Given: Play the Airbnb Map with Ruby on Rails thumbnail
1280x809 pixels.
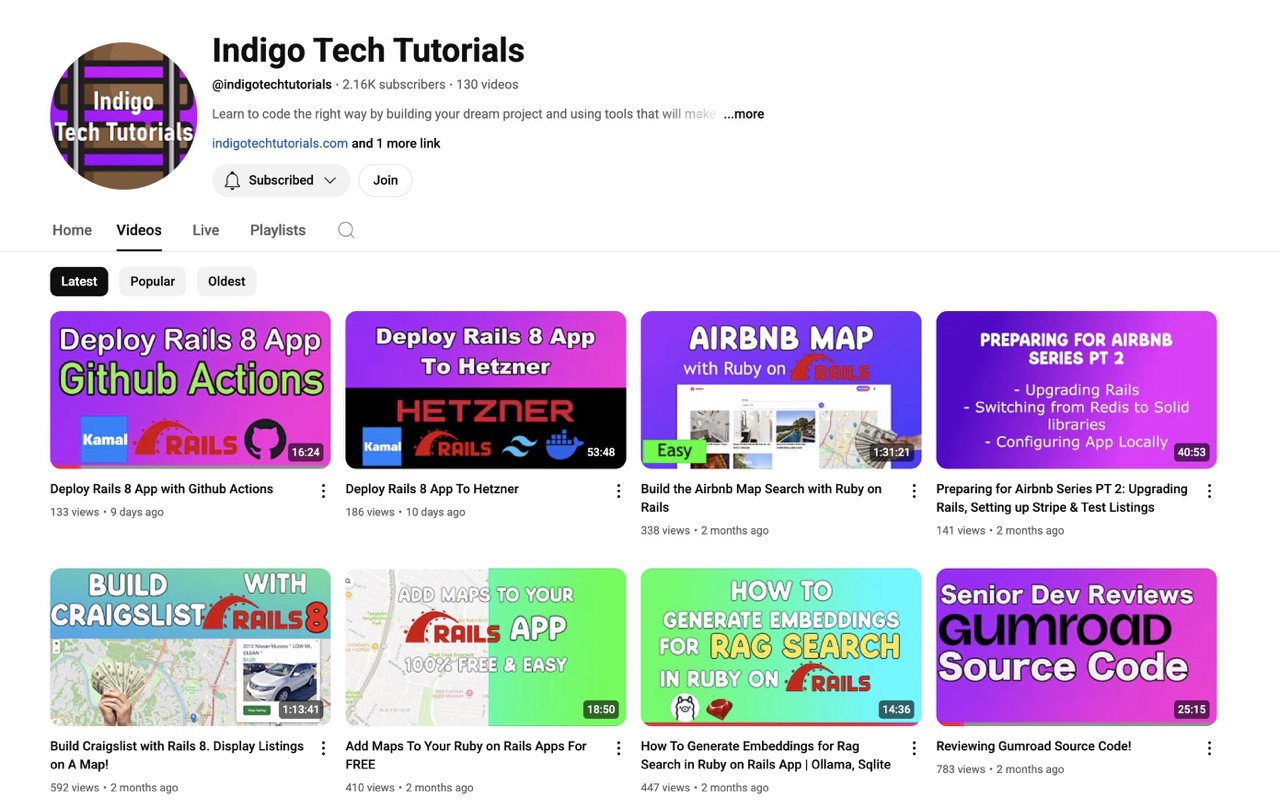Looking at the screenshot, I should click(x=781, y=390).
